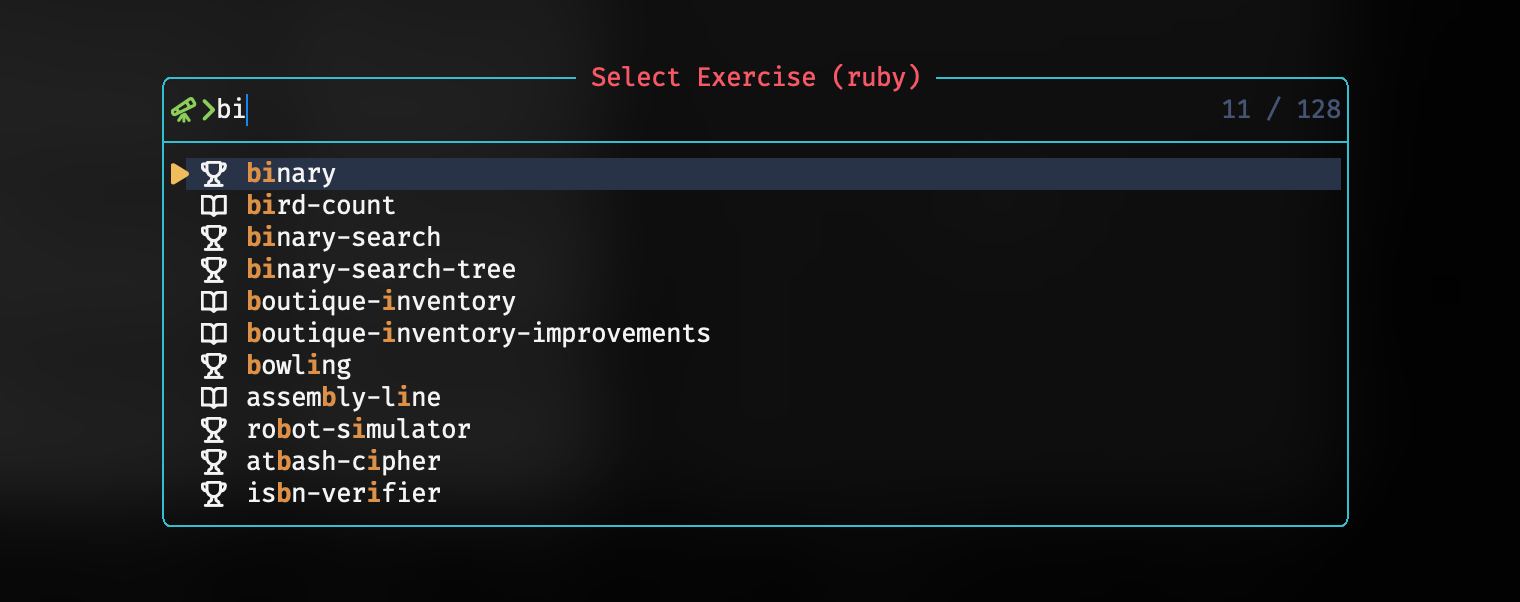Click the orange selection arrow marker
This screenshot has height=602, width=1520.
coord(179,174)
